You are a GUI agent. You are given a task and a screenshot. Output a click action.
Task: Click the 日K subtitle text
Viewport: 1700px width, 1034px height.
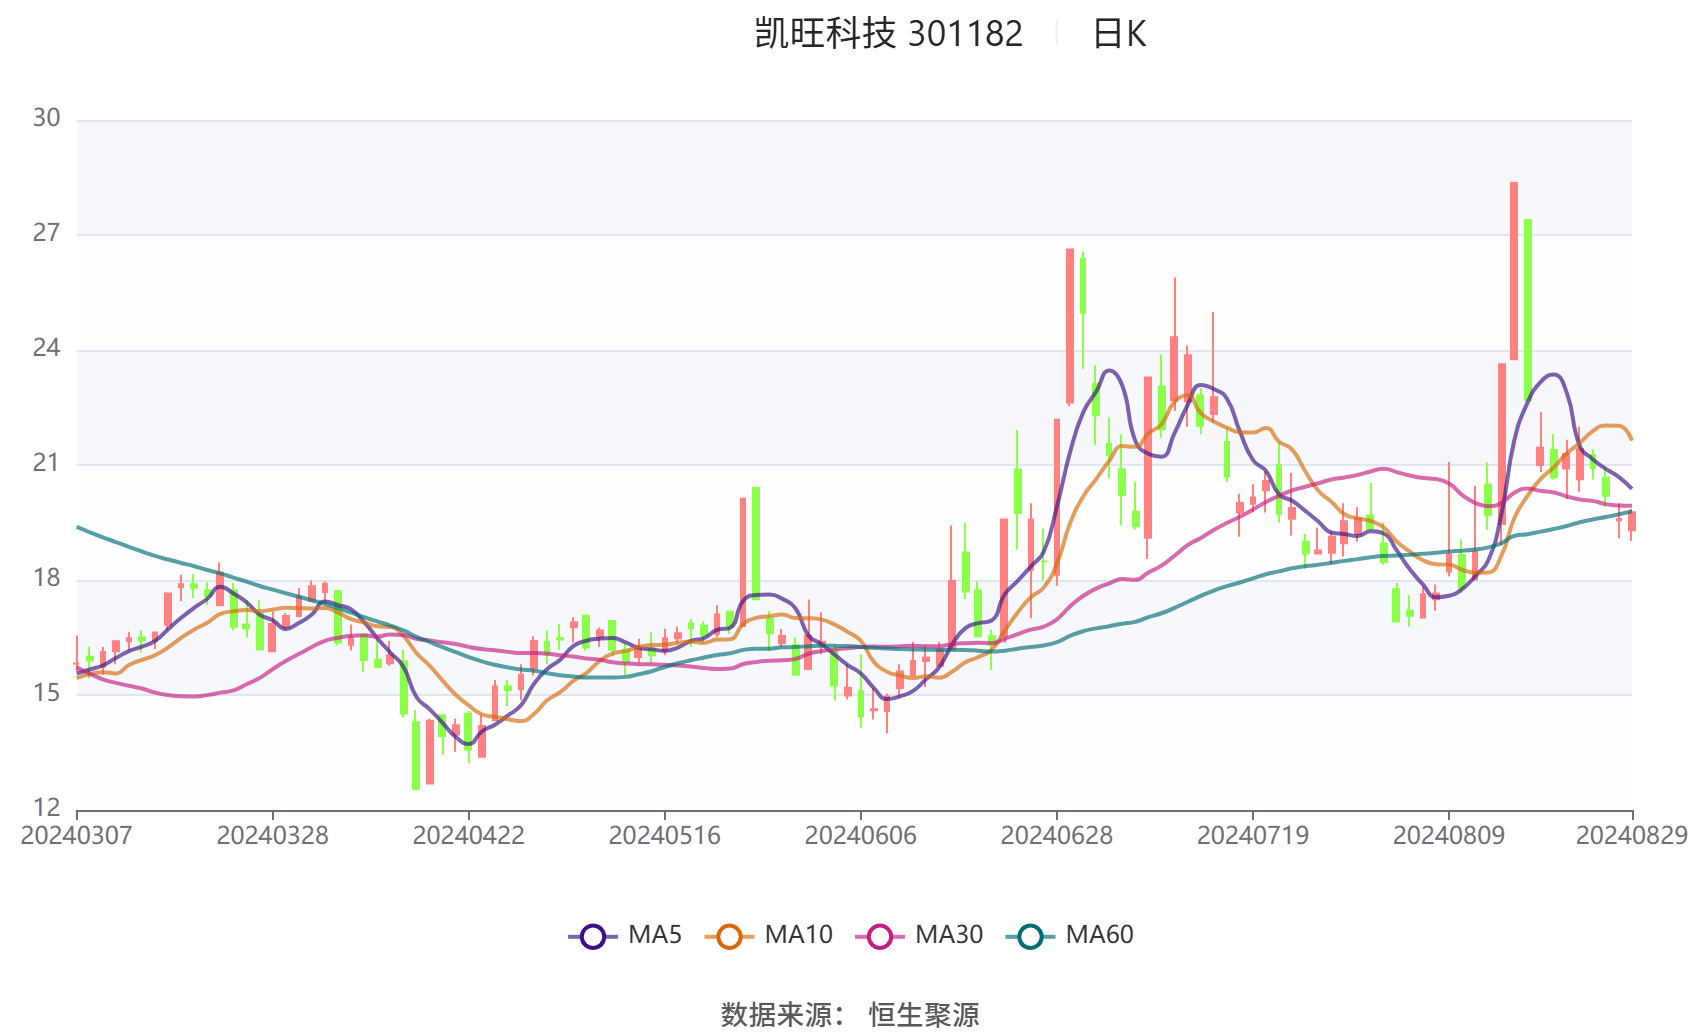[x=1119, y=34]
